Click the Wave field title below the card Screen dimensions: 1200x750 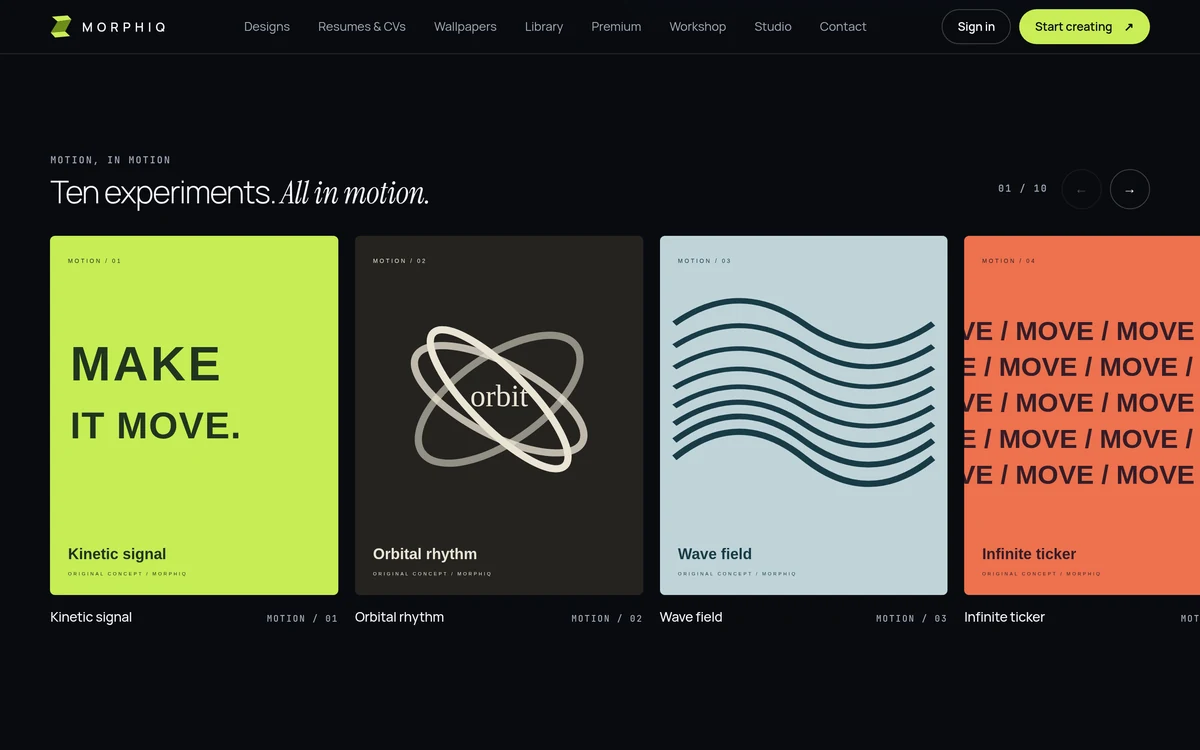coord(691,617)
